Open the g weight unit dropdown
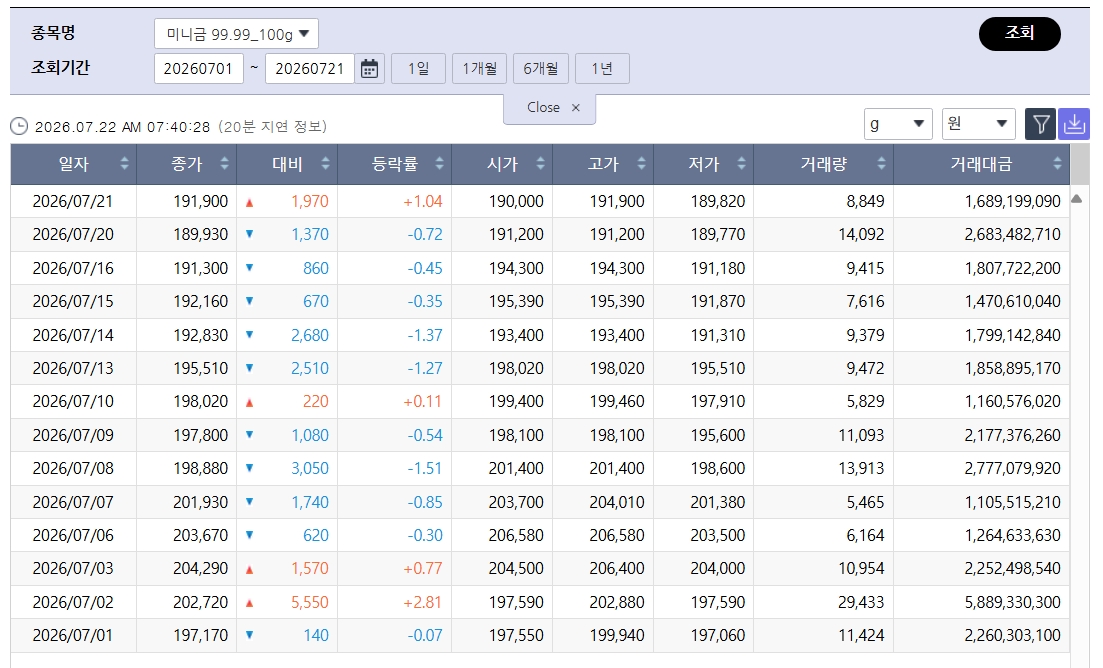The height and width of the screenshot is (668, 1103). tap(898, 124)
